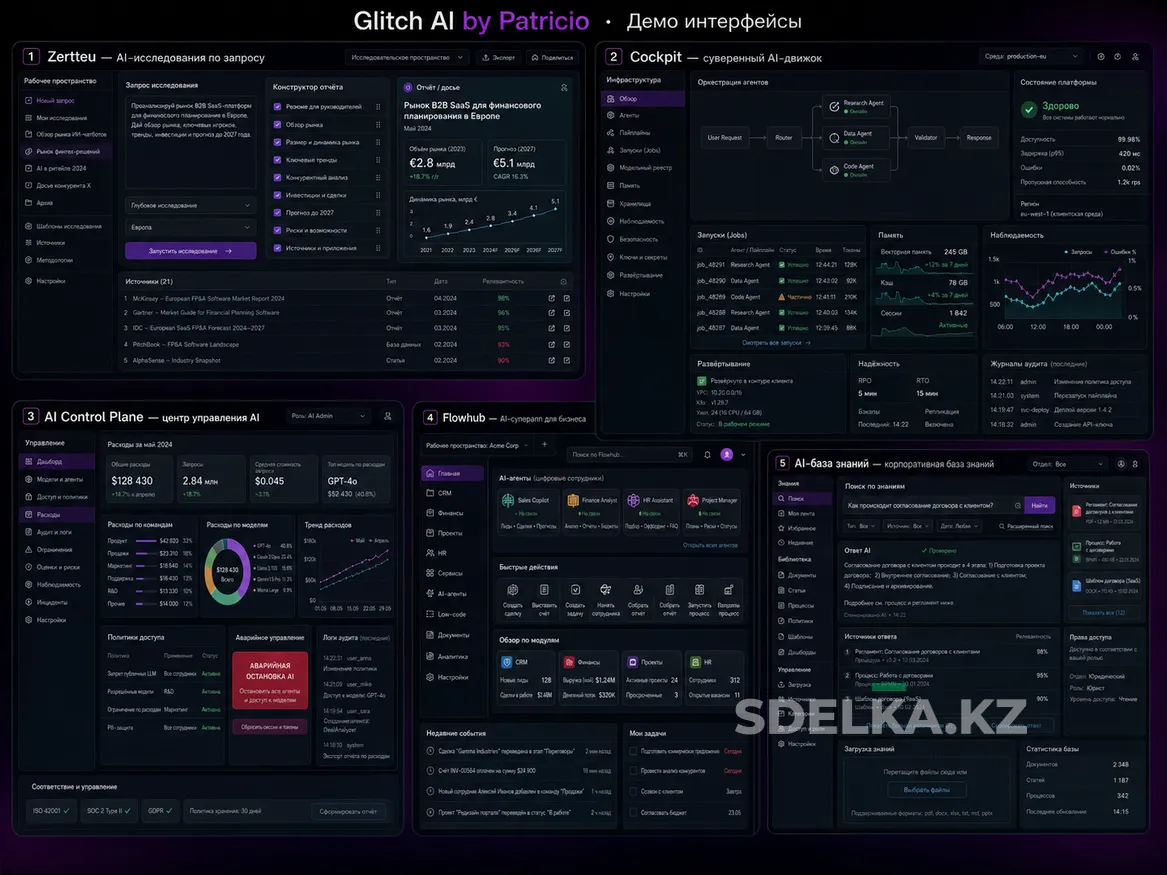The width and height of the screenshot is (1167, 875).
Task: Uncheck 'Конкурентный анализ' checkbox
Action: click(278, 178)
